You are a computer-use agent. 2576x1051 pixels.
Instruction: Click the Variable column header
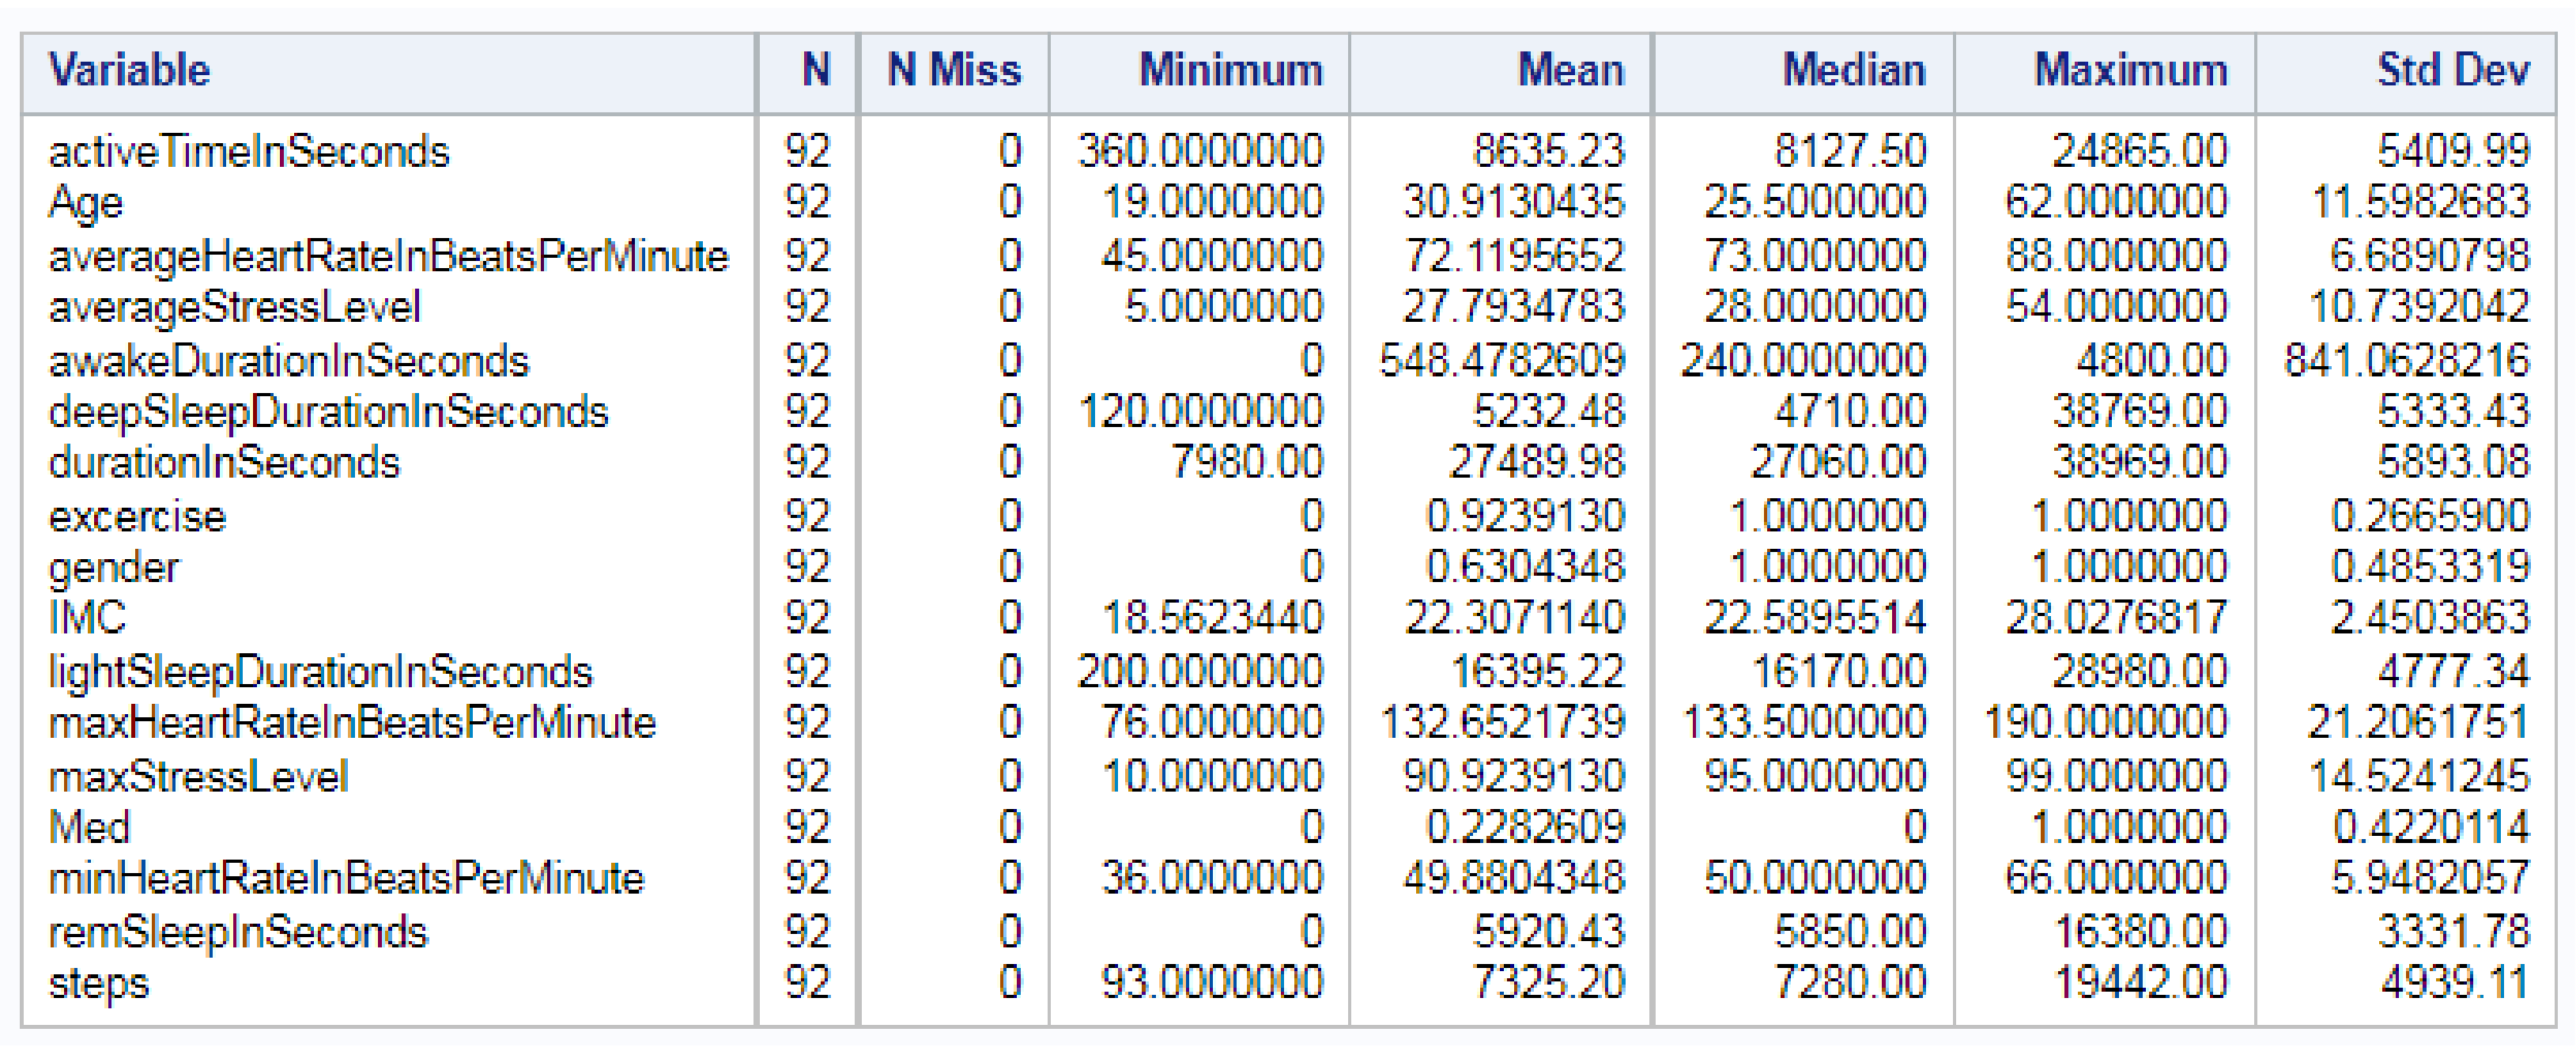pos(130,71)
